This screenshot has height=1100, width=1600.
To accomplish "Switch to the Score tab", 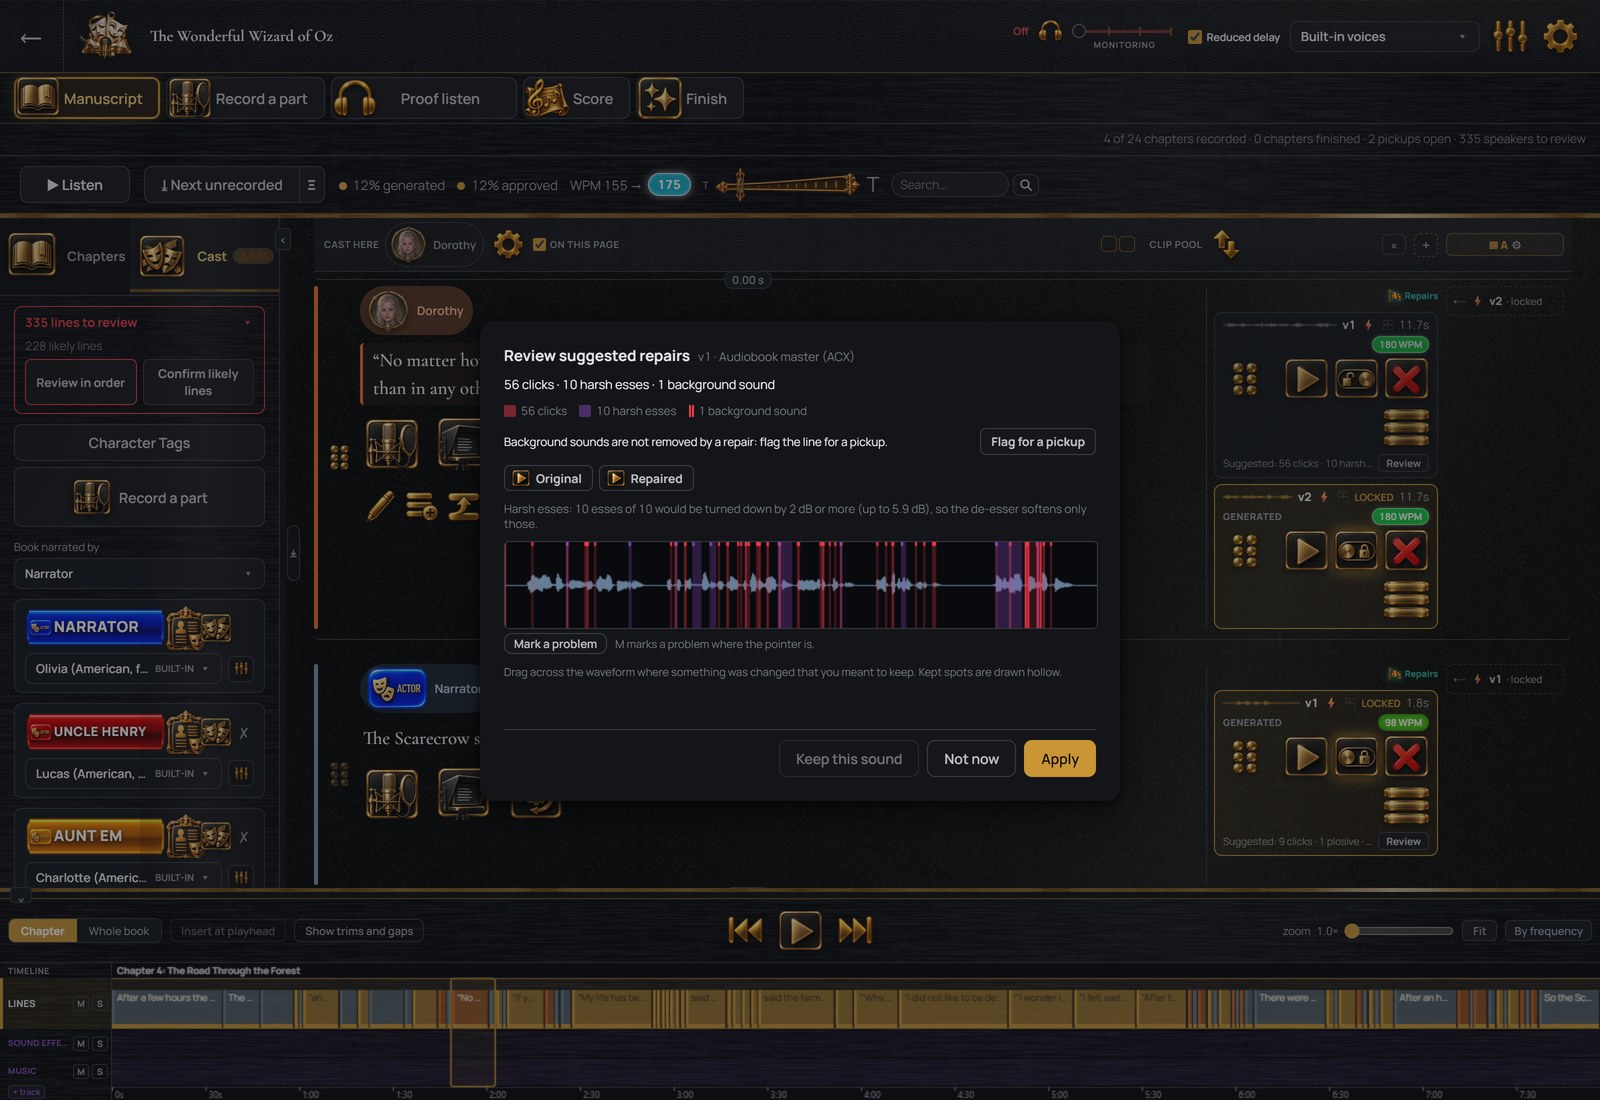I will [x=576, y=99].
